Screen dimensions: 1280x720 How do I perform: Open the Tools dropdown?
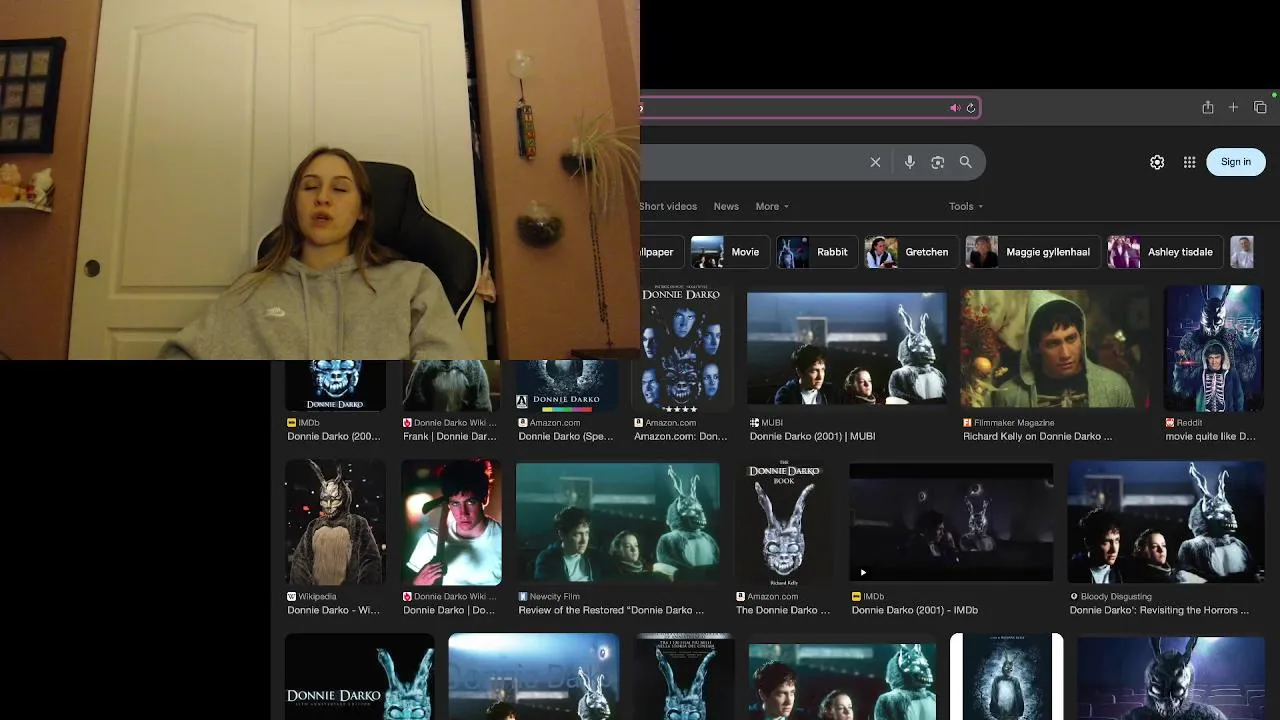[966, 206]
